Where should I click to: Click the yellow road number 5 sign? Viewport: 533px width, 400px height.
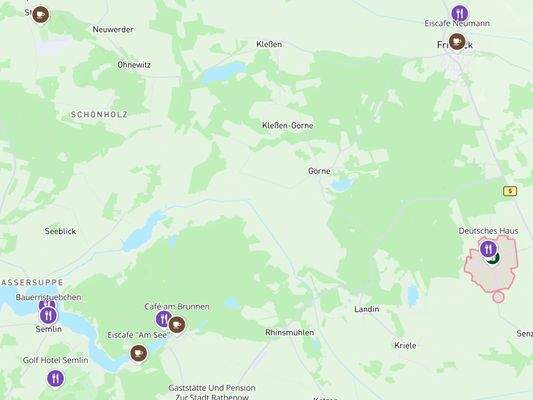pos(510,191)
